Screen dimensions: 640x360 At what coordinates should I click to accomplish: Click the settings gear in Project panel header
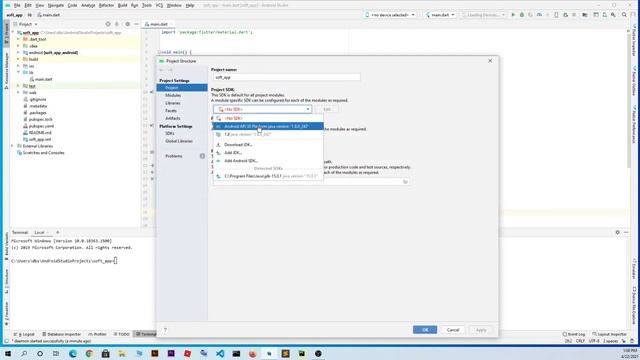(x=127, y=24)
